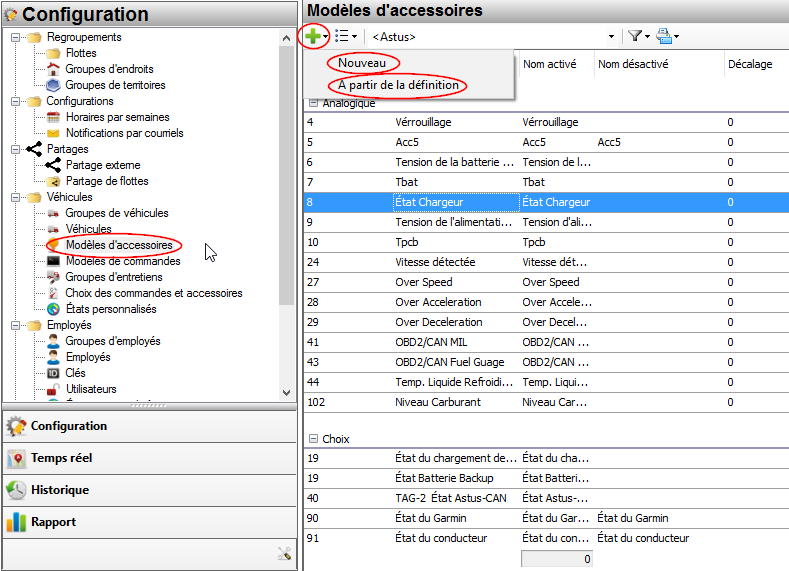Open Notifications par courriels item
The width and height of the screenshot is (789, 571).
click(122, 133)
